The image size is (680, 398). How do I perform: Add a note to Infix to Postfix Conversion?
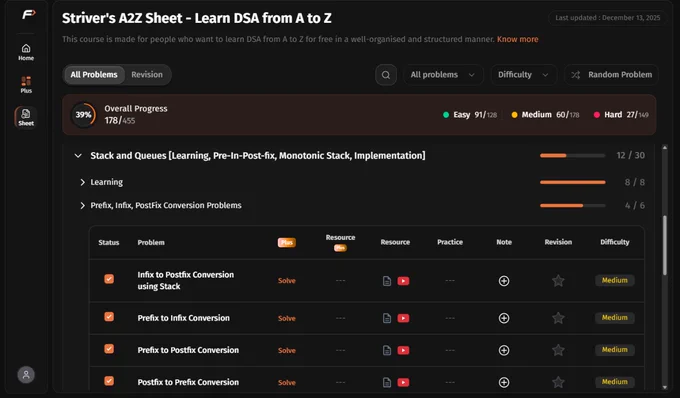pyautogui.click(x=504, y=281)
